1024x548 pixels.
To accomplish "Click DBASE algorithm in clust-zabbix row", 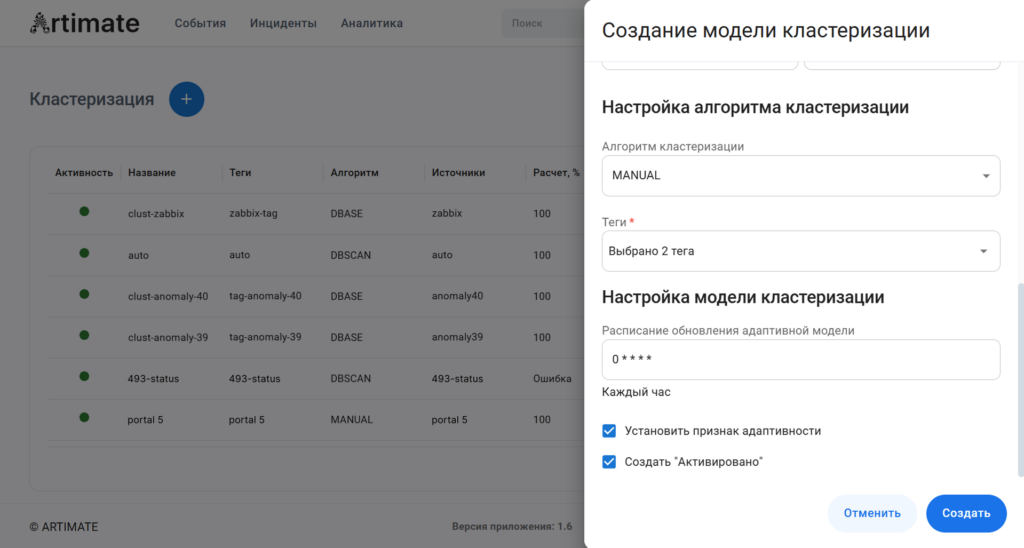I will coord(347,214).
